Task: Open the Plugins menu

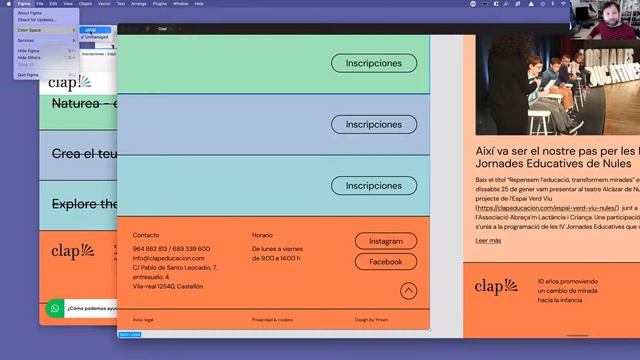Action: click(x=160, y=4)
